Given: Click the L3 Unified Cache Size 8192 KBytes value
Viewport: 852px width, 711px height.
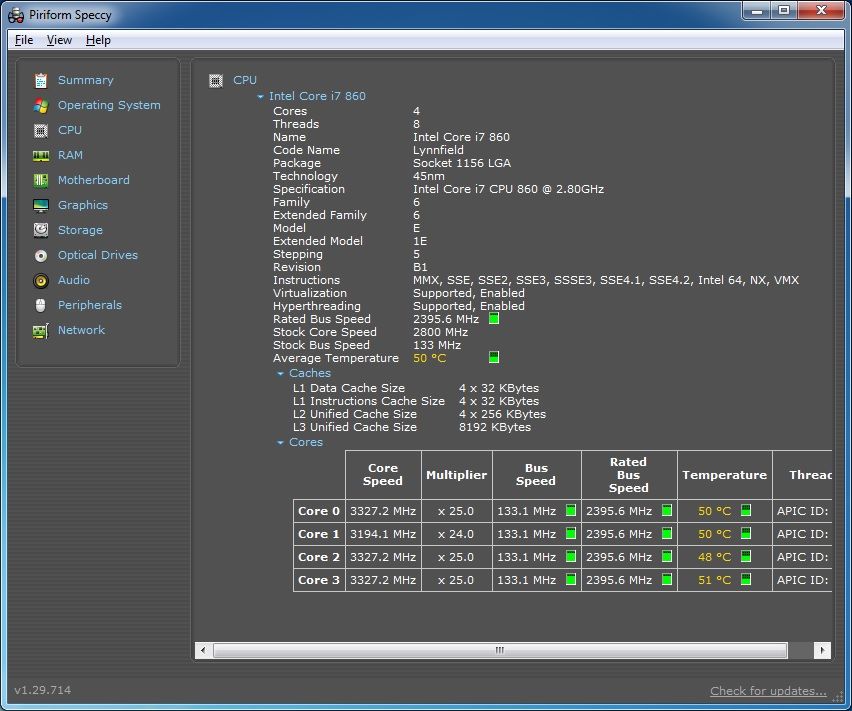Looking at the screenshot, I should point(495,427).
